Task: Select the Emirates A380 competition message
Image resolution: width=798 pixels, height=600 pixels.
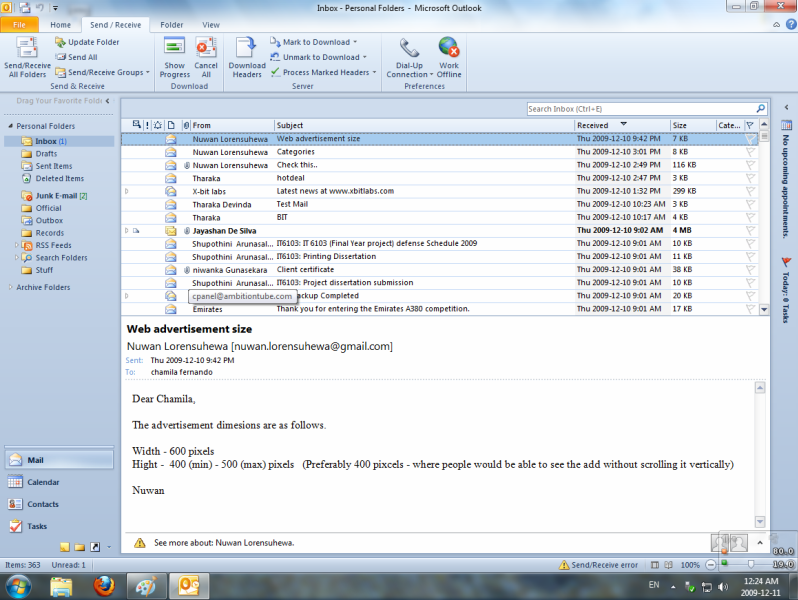Action: coord(440,309)
